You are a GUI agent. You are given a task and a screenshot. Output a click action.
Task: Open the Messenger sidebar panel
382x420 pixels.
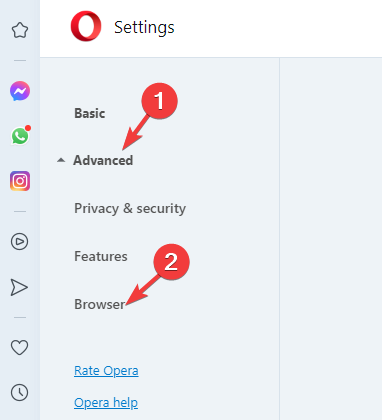[20, 91]
